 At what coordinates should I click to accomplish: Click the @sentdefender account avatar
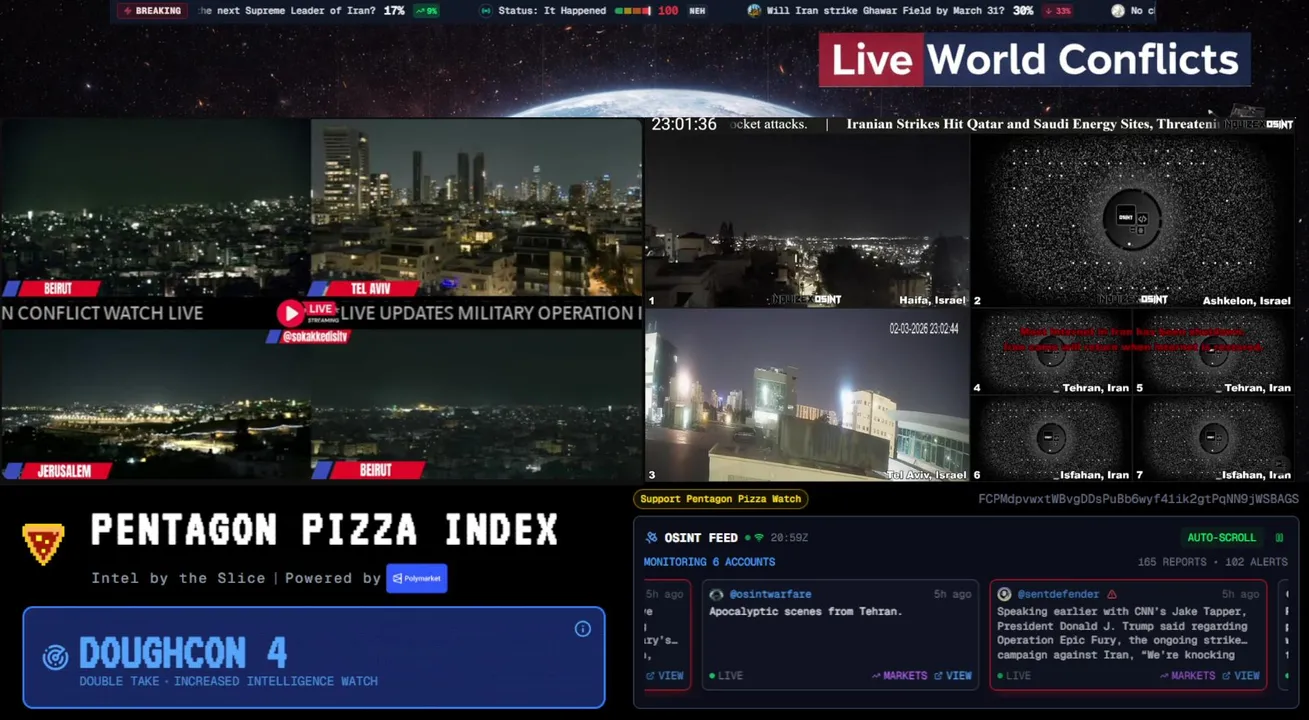click(x=1004, y=594)
